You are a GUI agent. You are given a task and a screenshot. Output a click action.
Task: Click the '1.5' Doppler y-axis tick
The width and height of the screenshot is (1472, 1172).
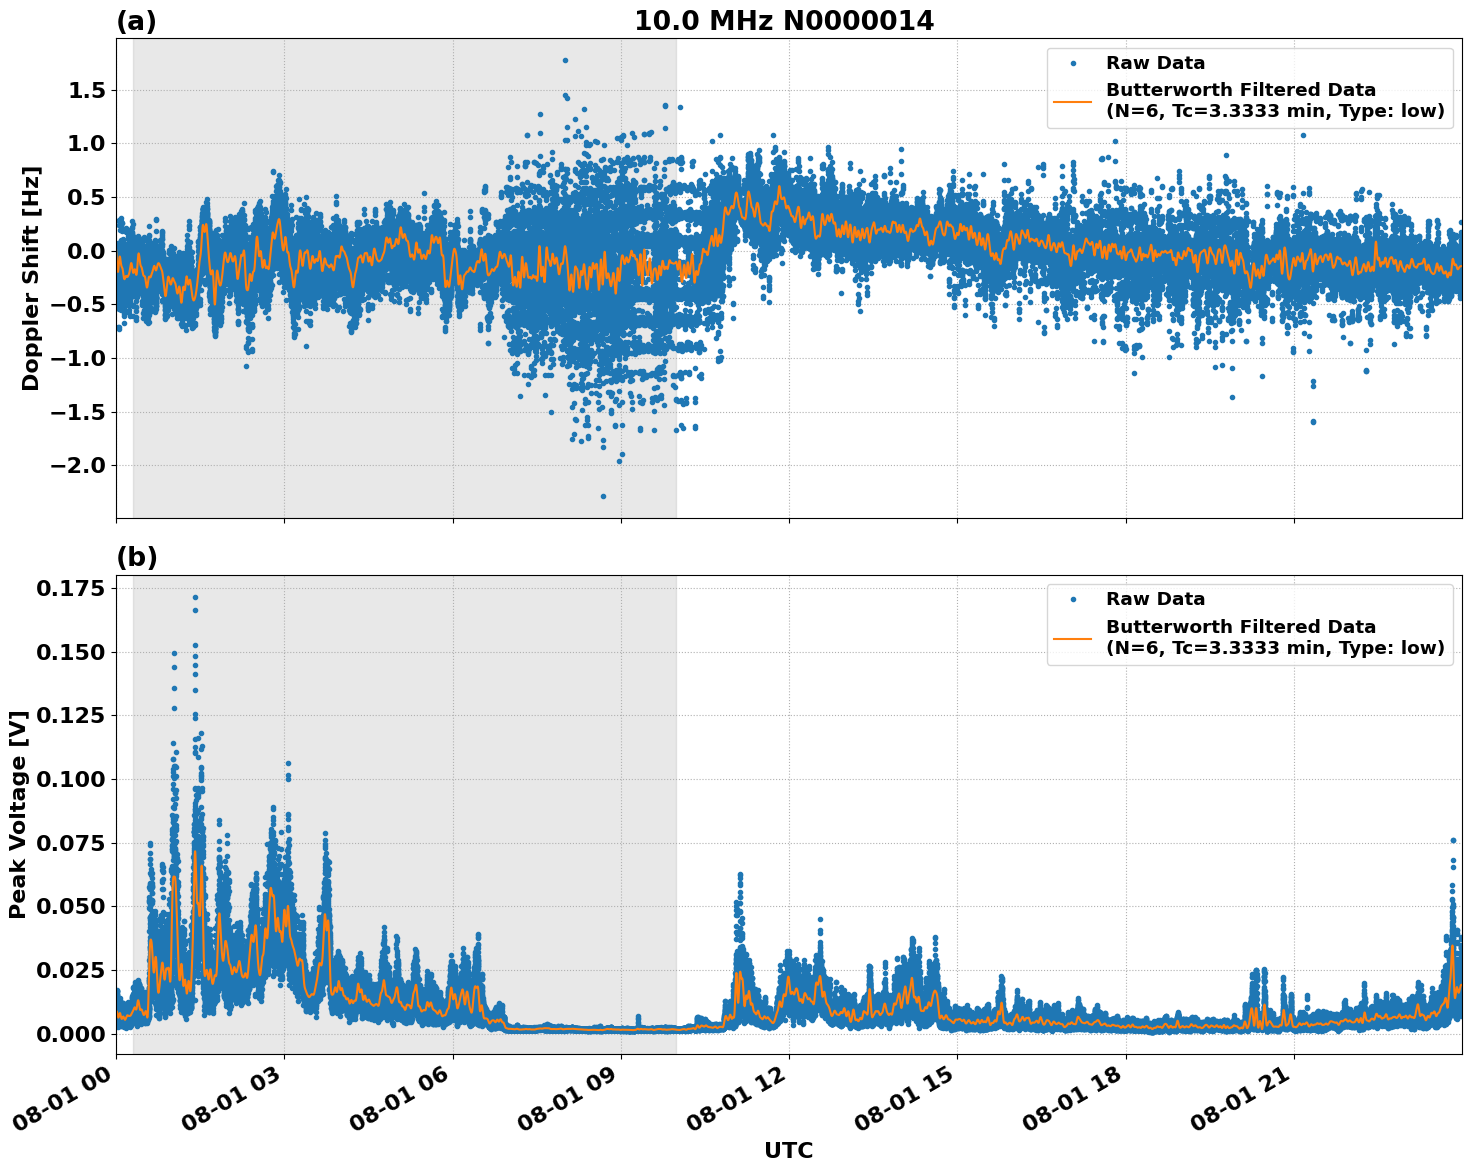coord(88,91)
